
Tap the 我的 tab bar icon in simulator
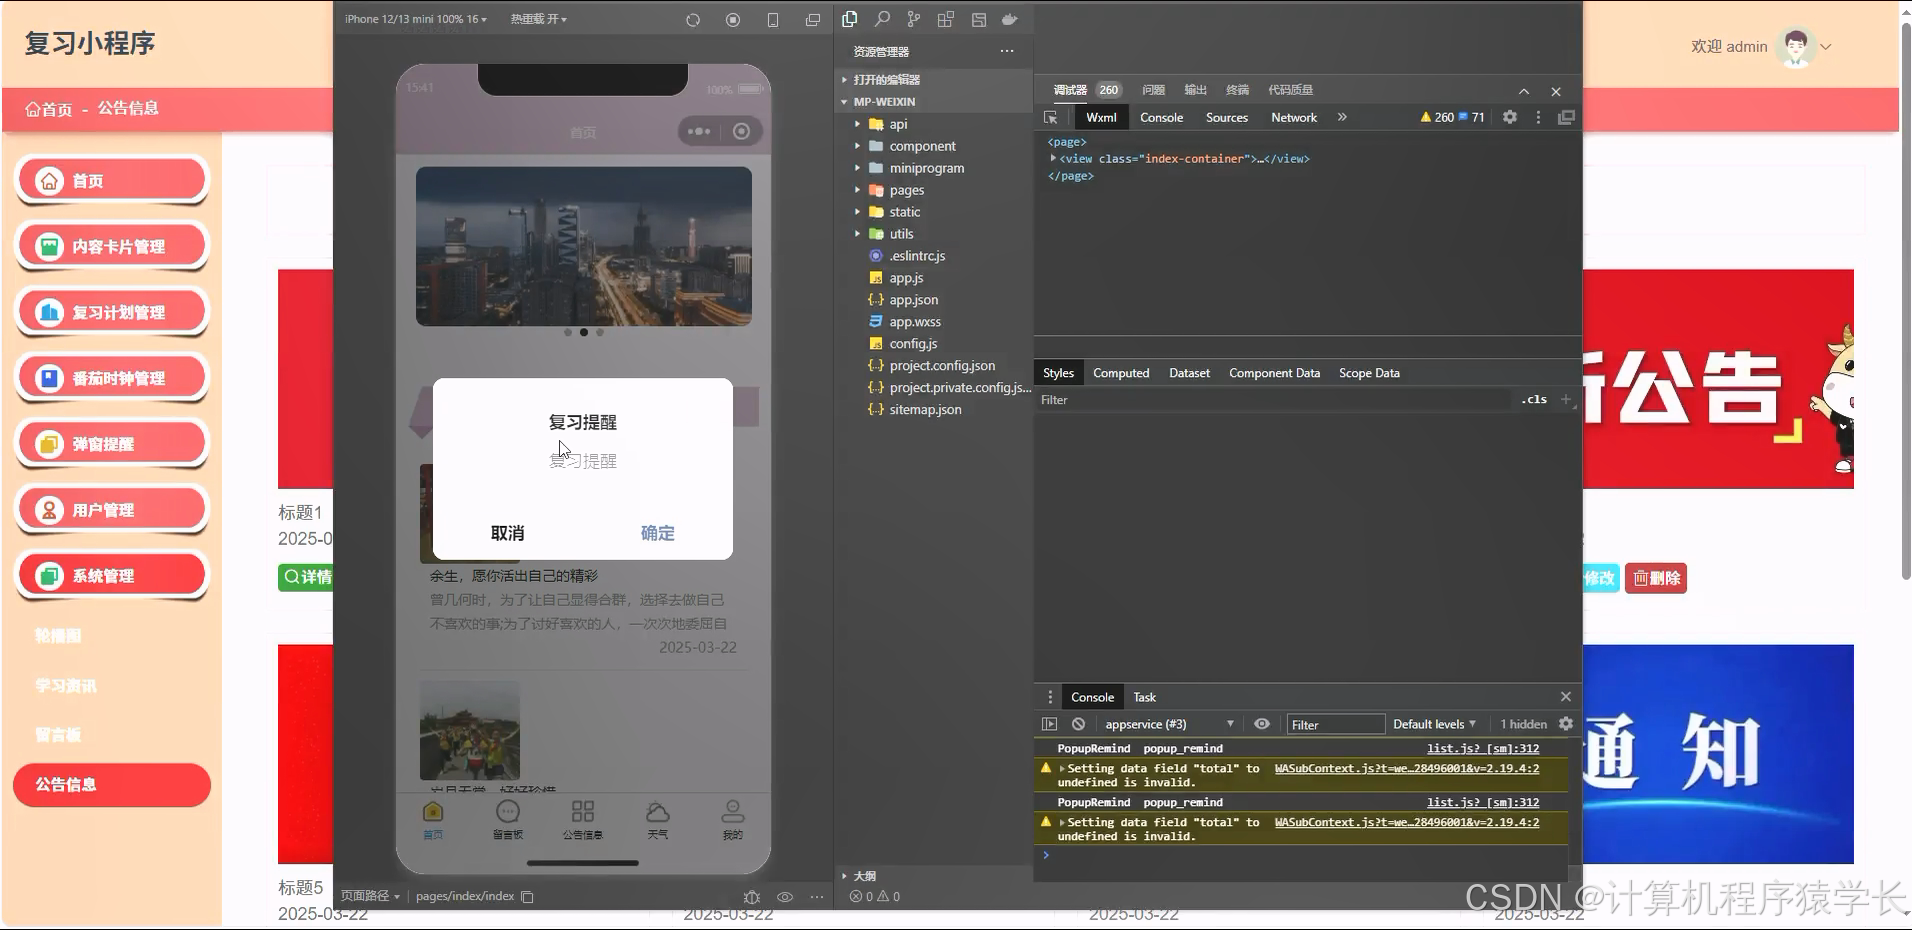733,819
